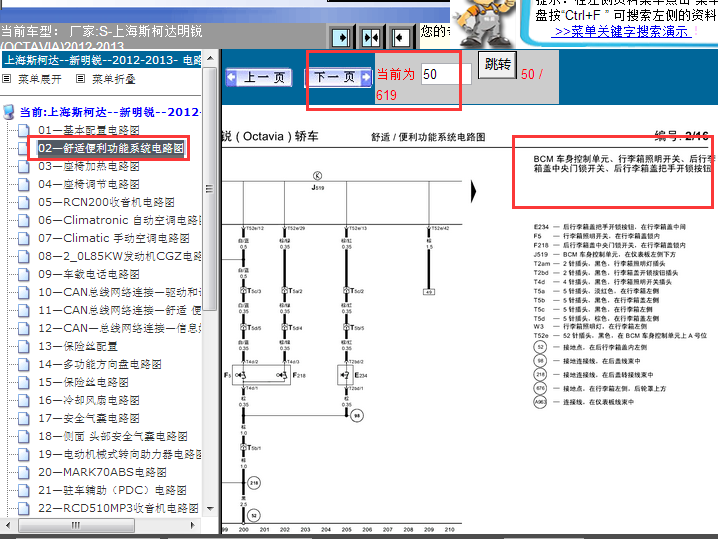
Task: Open 04—座椅调节电路图
Action: [89, 185]
